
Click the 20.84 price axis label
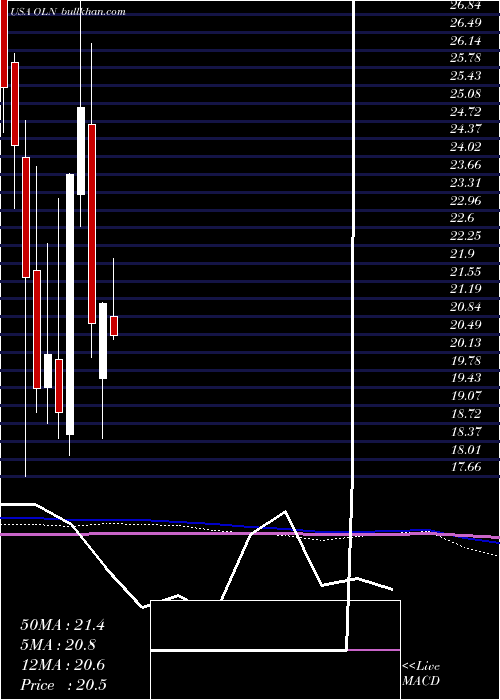click(466, 306)
